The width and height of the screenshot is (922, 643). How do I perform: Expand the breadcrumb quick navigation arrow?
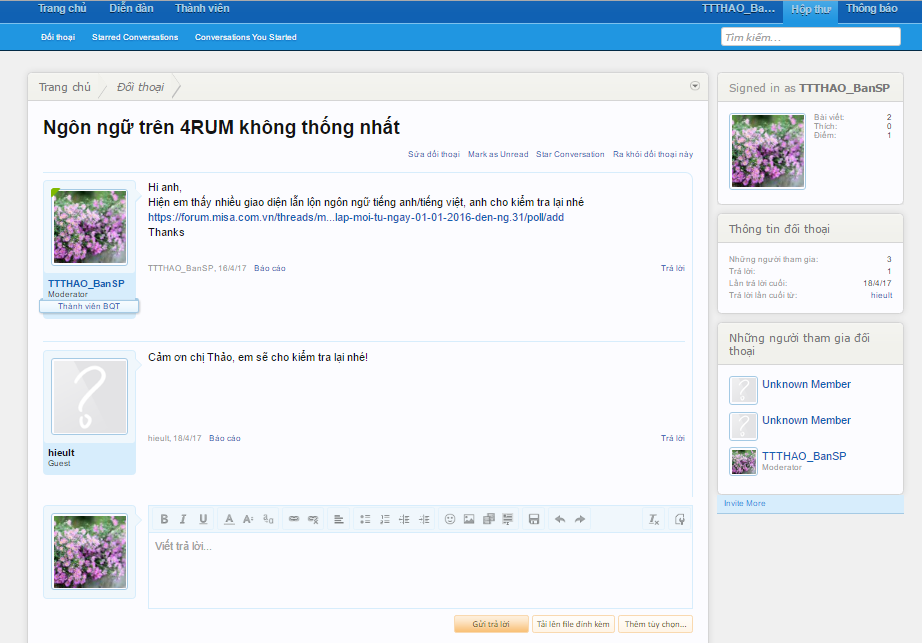(x=695, y=86)
